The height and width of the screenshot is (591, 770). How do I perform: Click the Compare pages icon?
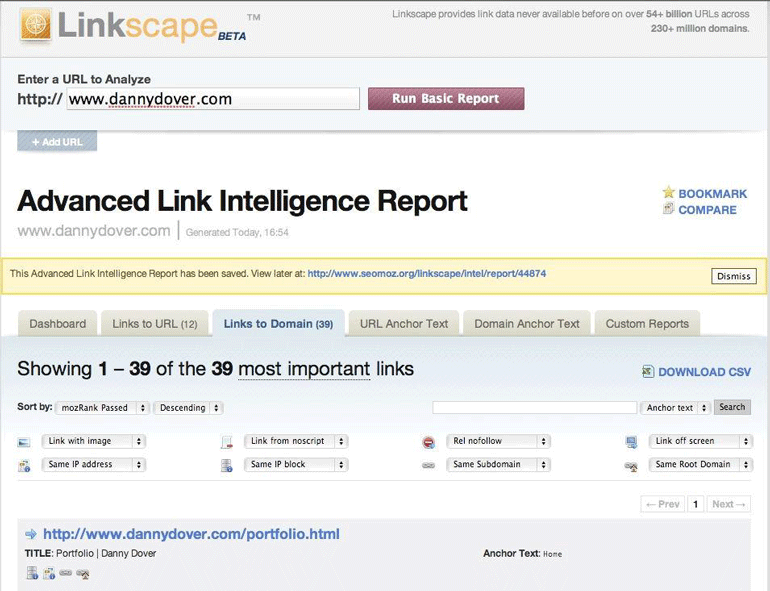668,209
